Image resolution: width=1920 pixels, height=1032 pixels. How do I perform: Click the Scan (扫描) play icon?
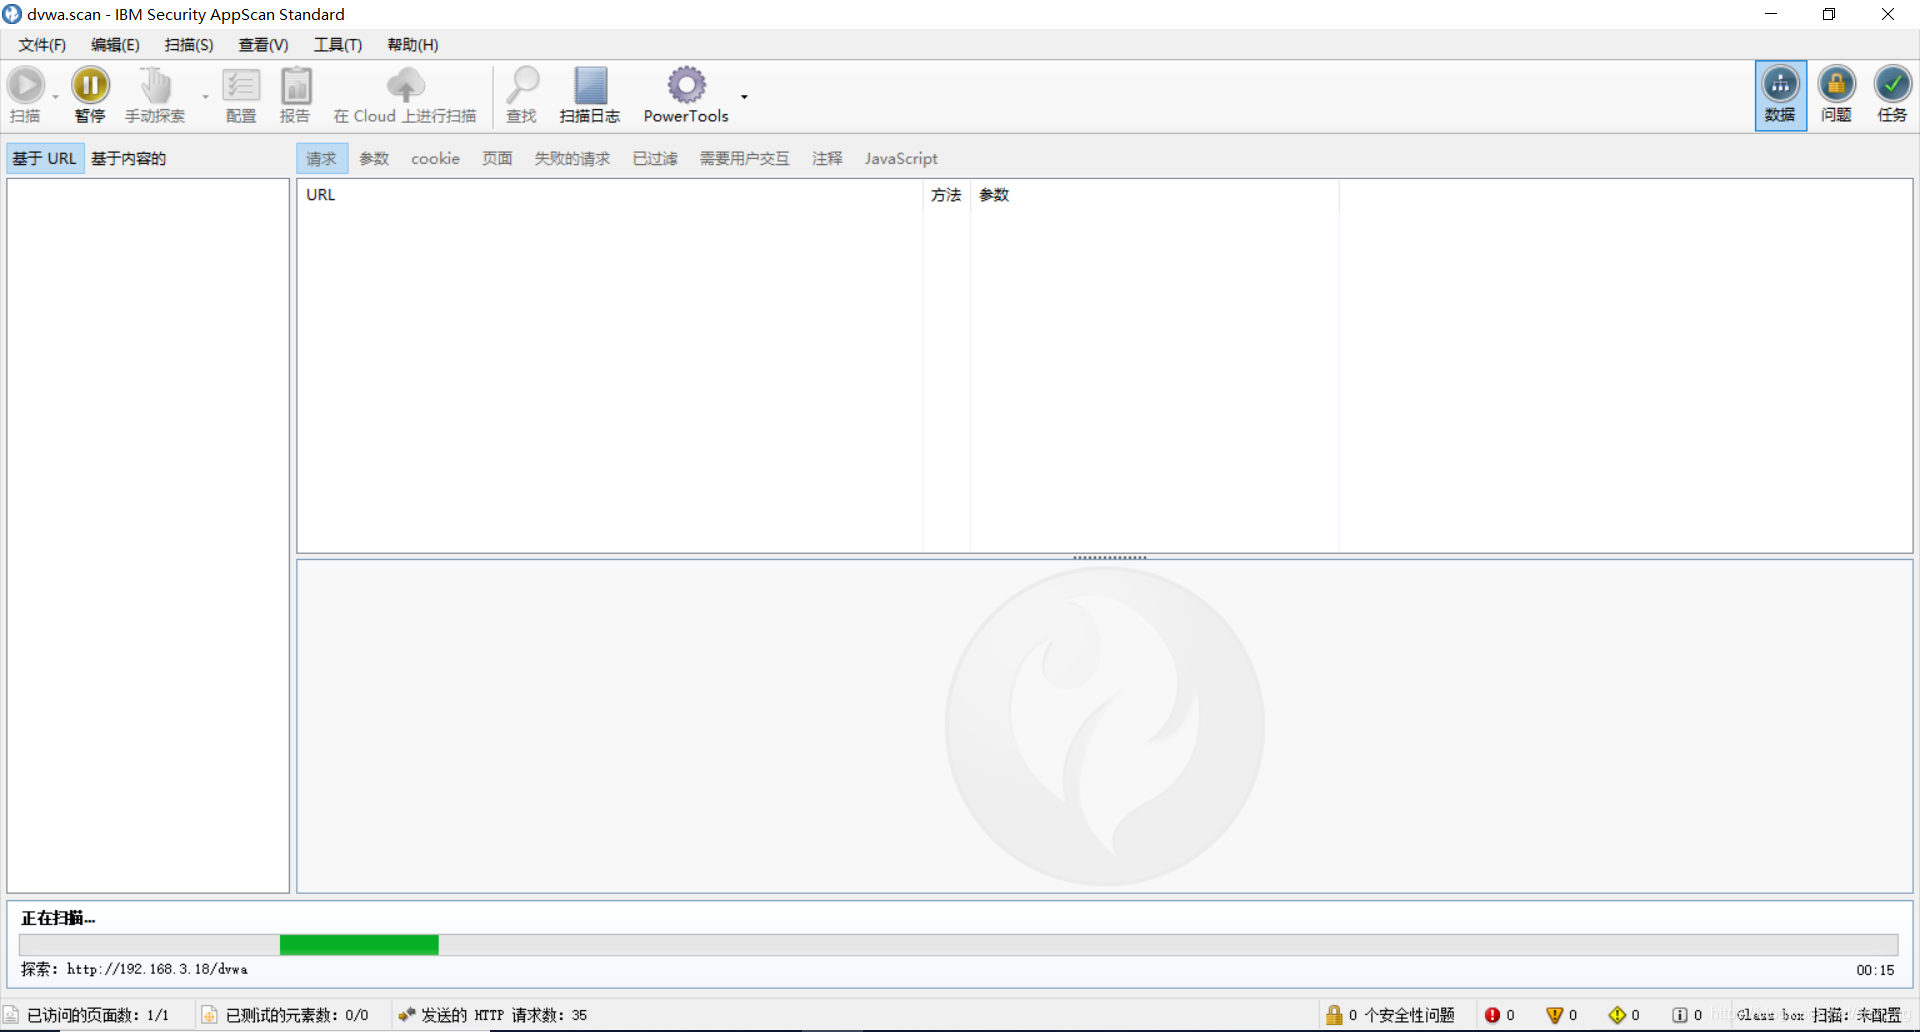(x=26, y=86)
